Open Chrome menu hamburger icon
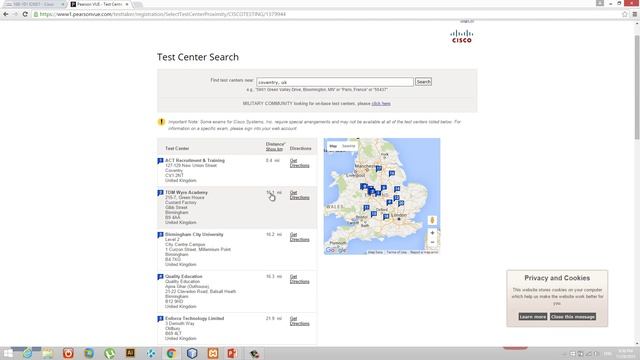This screenshot has height=360, width=640. (x=635, y=14)
